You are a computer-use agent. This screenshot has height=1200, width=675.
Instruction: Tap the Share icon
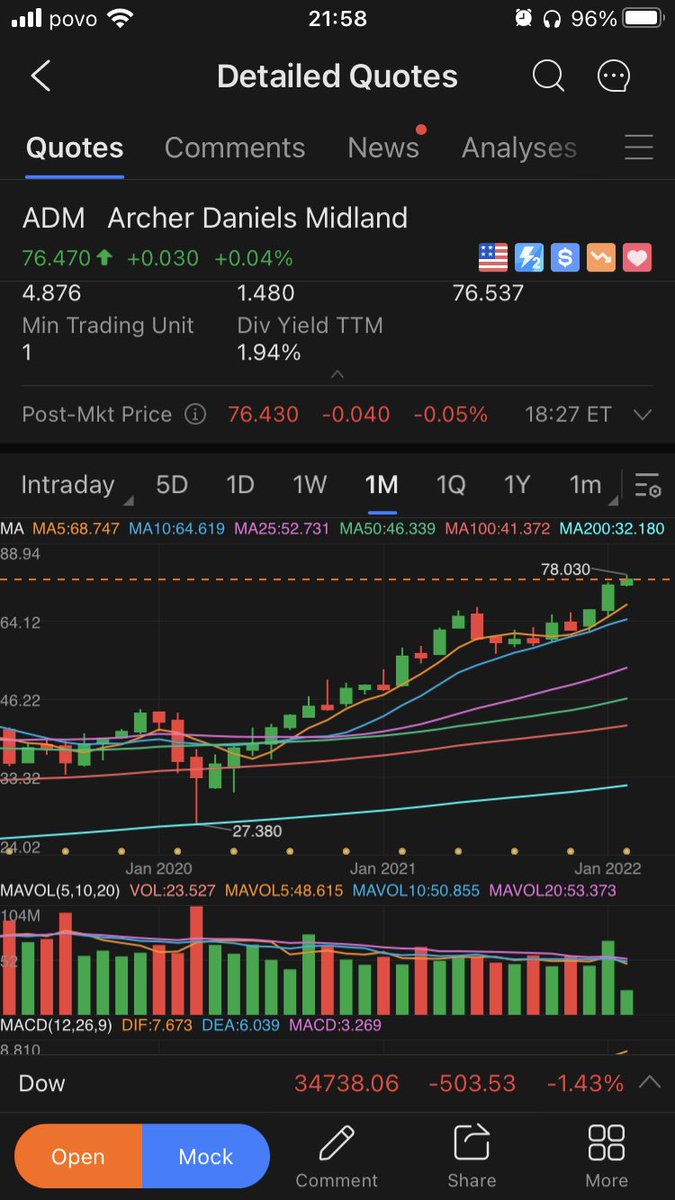[471, 1141]
